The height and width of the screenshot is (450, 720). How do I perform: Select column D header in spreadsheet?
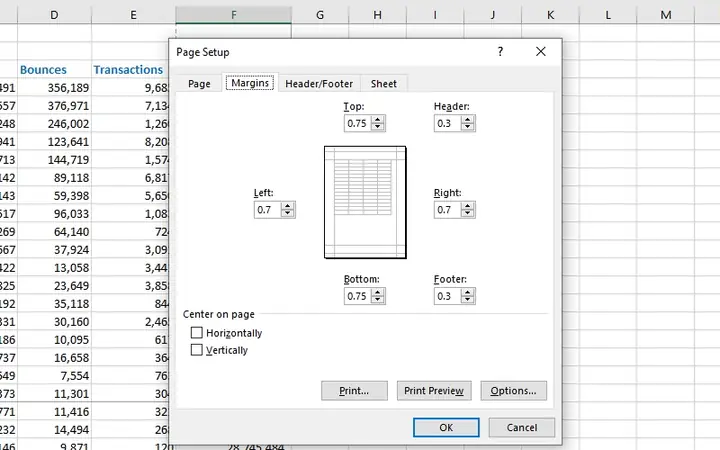click(x=54, y=15)
